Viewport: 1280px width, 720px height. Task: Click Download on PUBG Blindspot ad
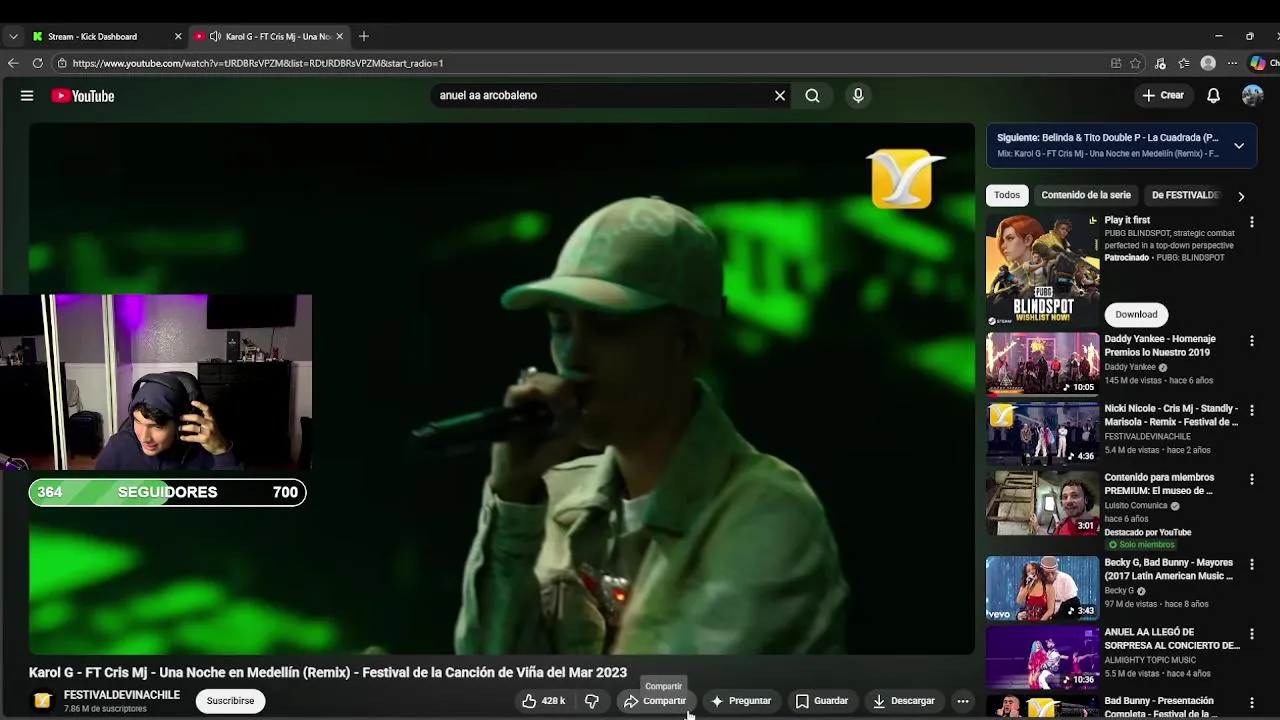click(x=1136, y=314)
